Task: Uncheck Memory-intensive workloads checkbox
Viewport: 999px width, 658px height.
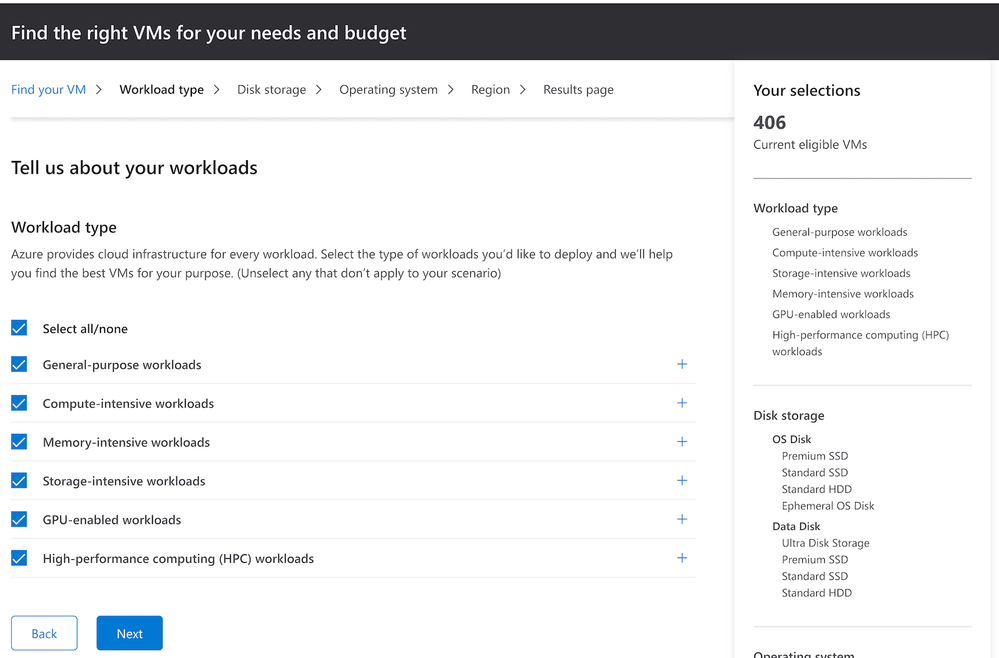Action: [x=19, y=442]
